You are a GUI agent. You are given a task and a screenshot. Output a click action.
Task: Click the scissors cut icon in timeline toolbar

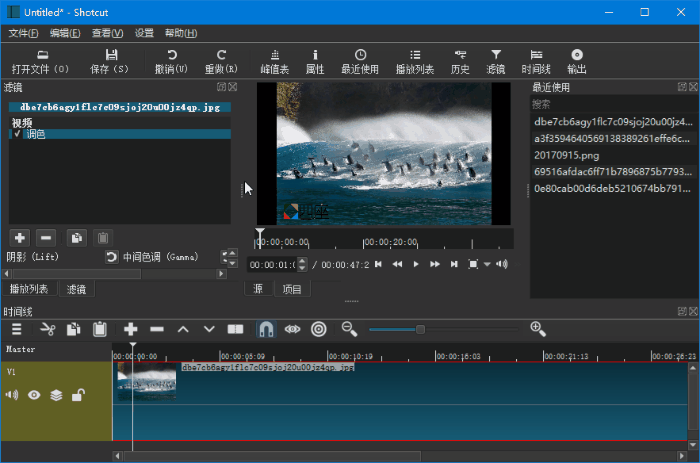tap(47, 328)
